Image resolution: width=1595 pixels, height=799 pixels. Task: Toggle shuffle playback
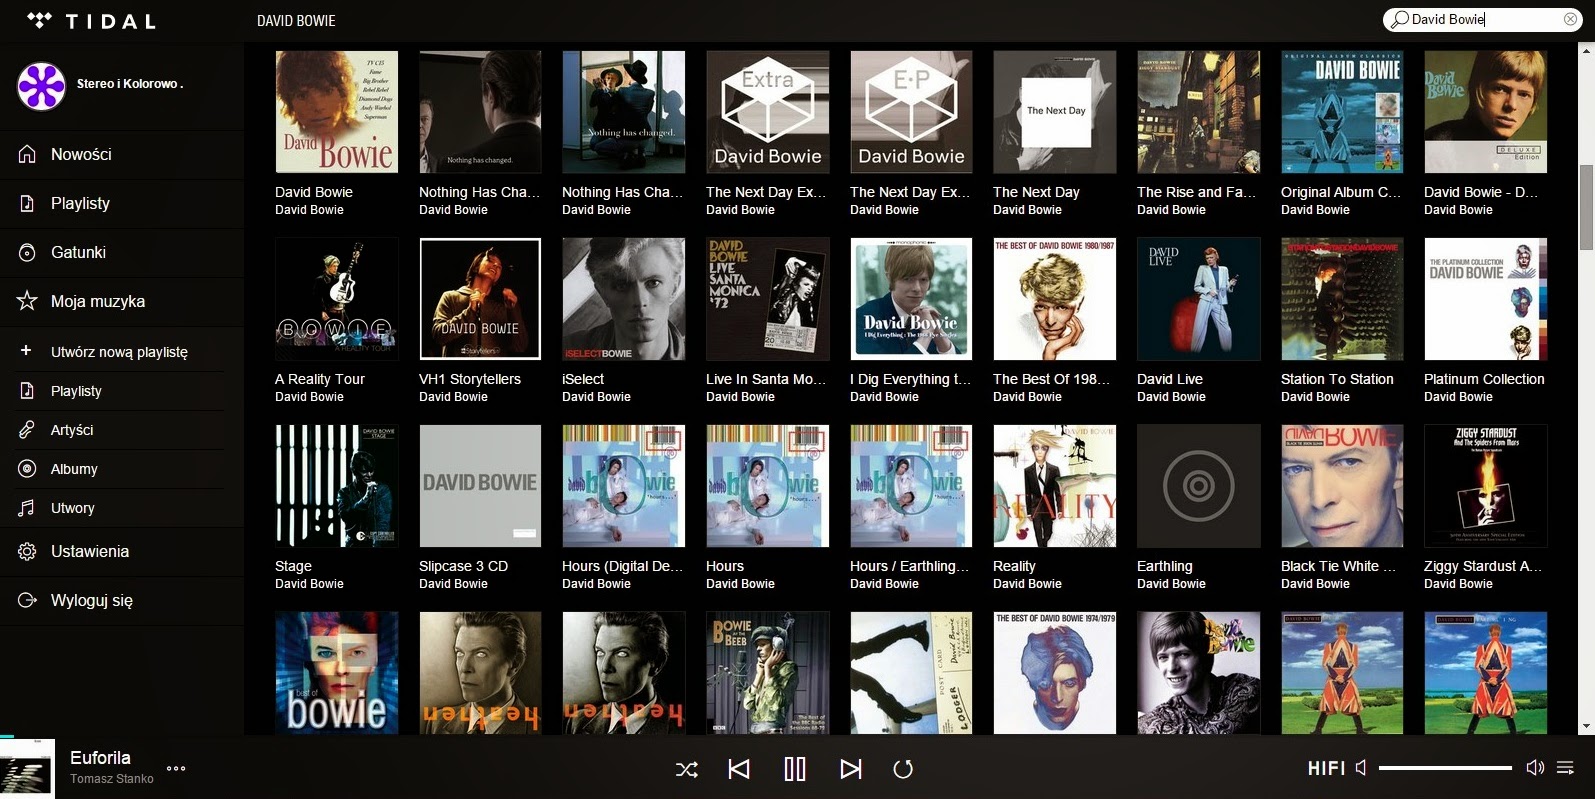tap(687, 769)
